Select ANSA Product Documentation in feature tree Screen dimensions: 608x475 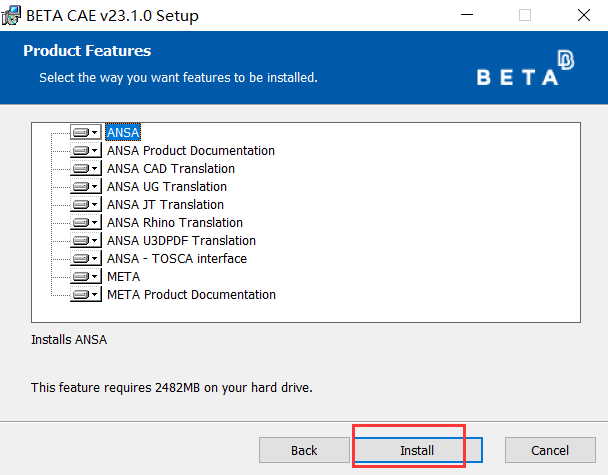191,150
